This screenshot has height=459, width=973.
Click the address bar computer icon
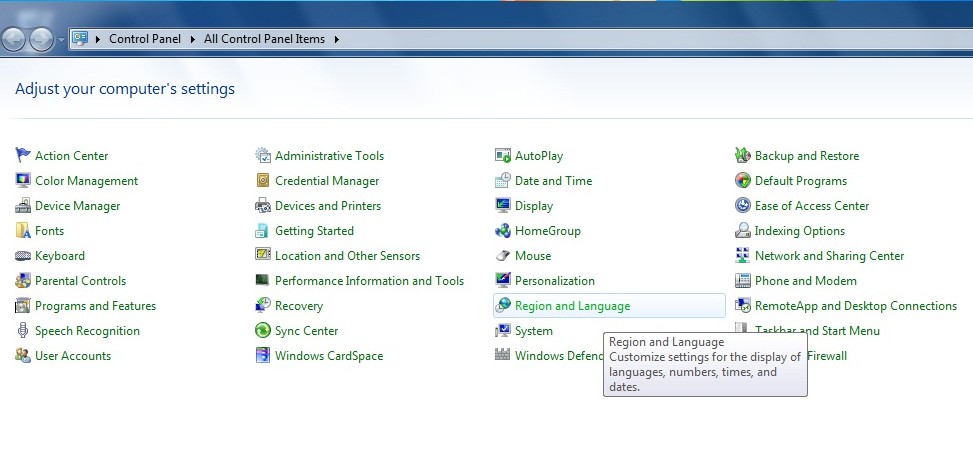click(x=80, y=38)
